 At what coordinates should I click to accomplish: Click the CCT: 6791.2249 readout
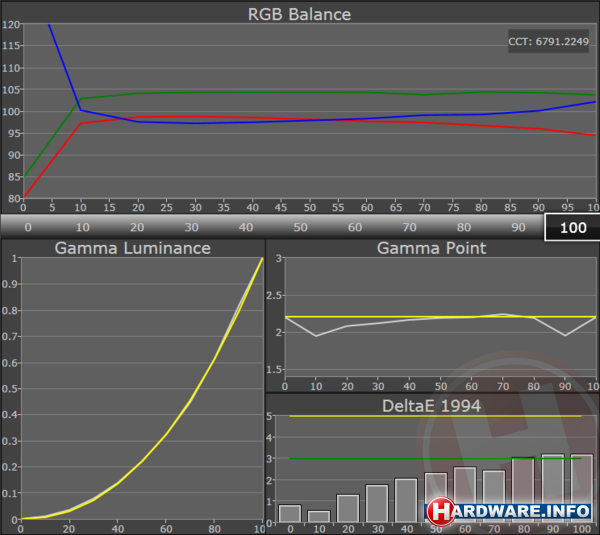[548, 41]
